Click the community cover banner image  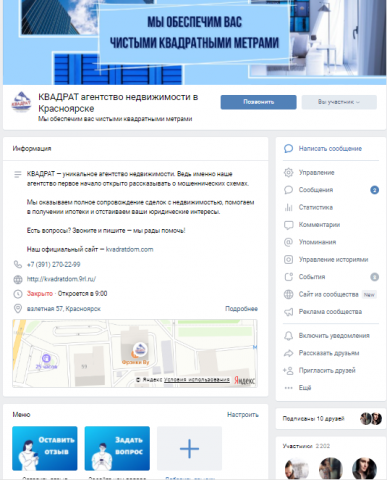coord(194,42)
